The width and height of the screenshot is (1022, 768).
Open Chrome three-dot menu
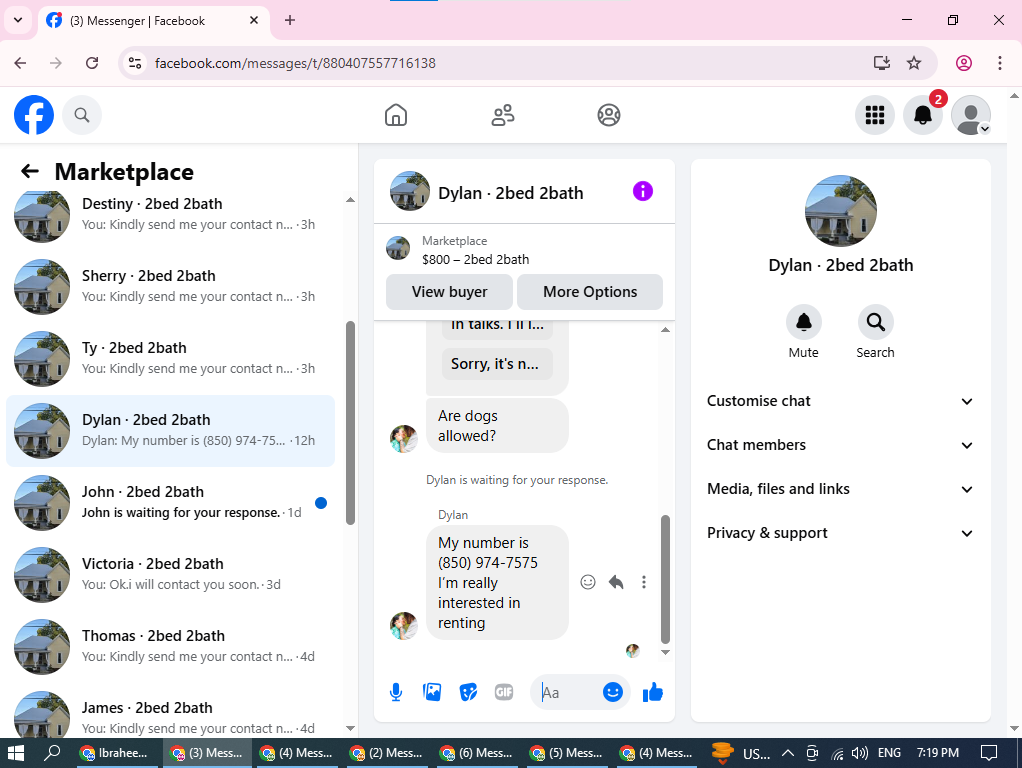click(x=1000, y=63)
